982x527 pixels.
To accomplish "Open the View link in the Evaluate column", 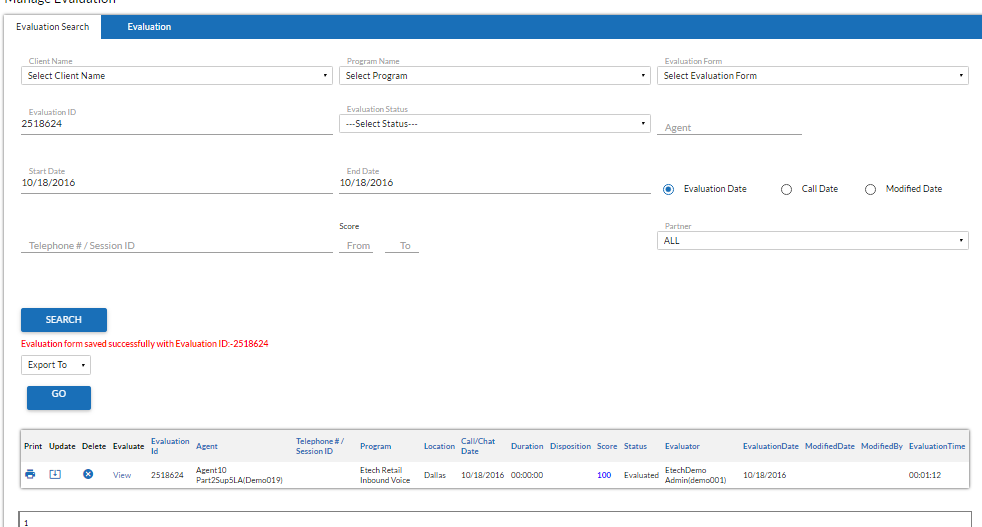I will point(122,475).
